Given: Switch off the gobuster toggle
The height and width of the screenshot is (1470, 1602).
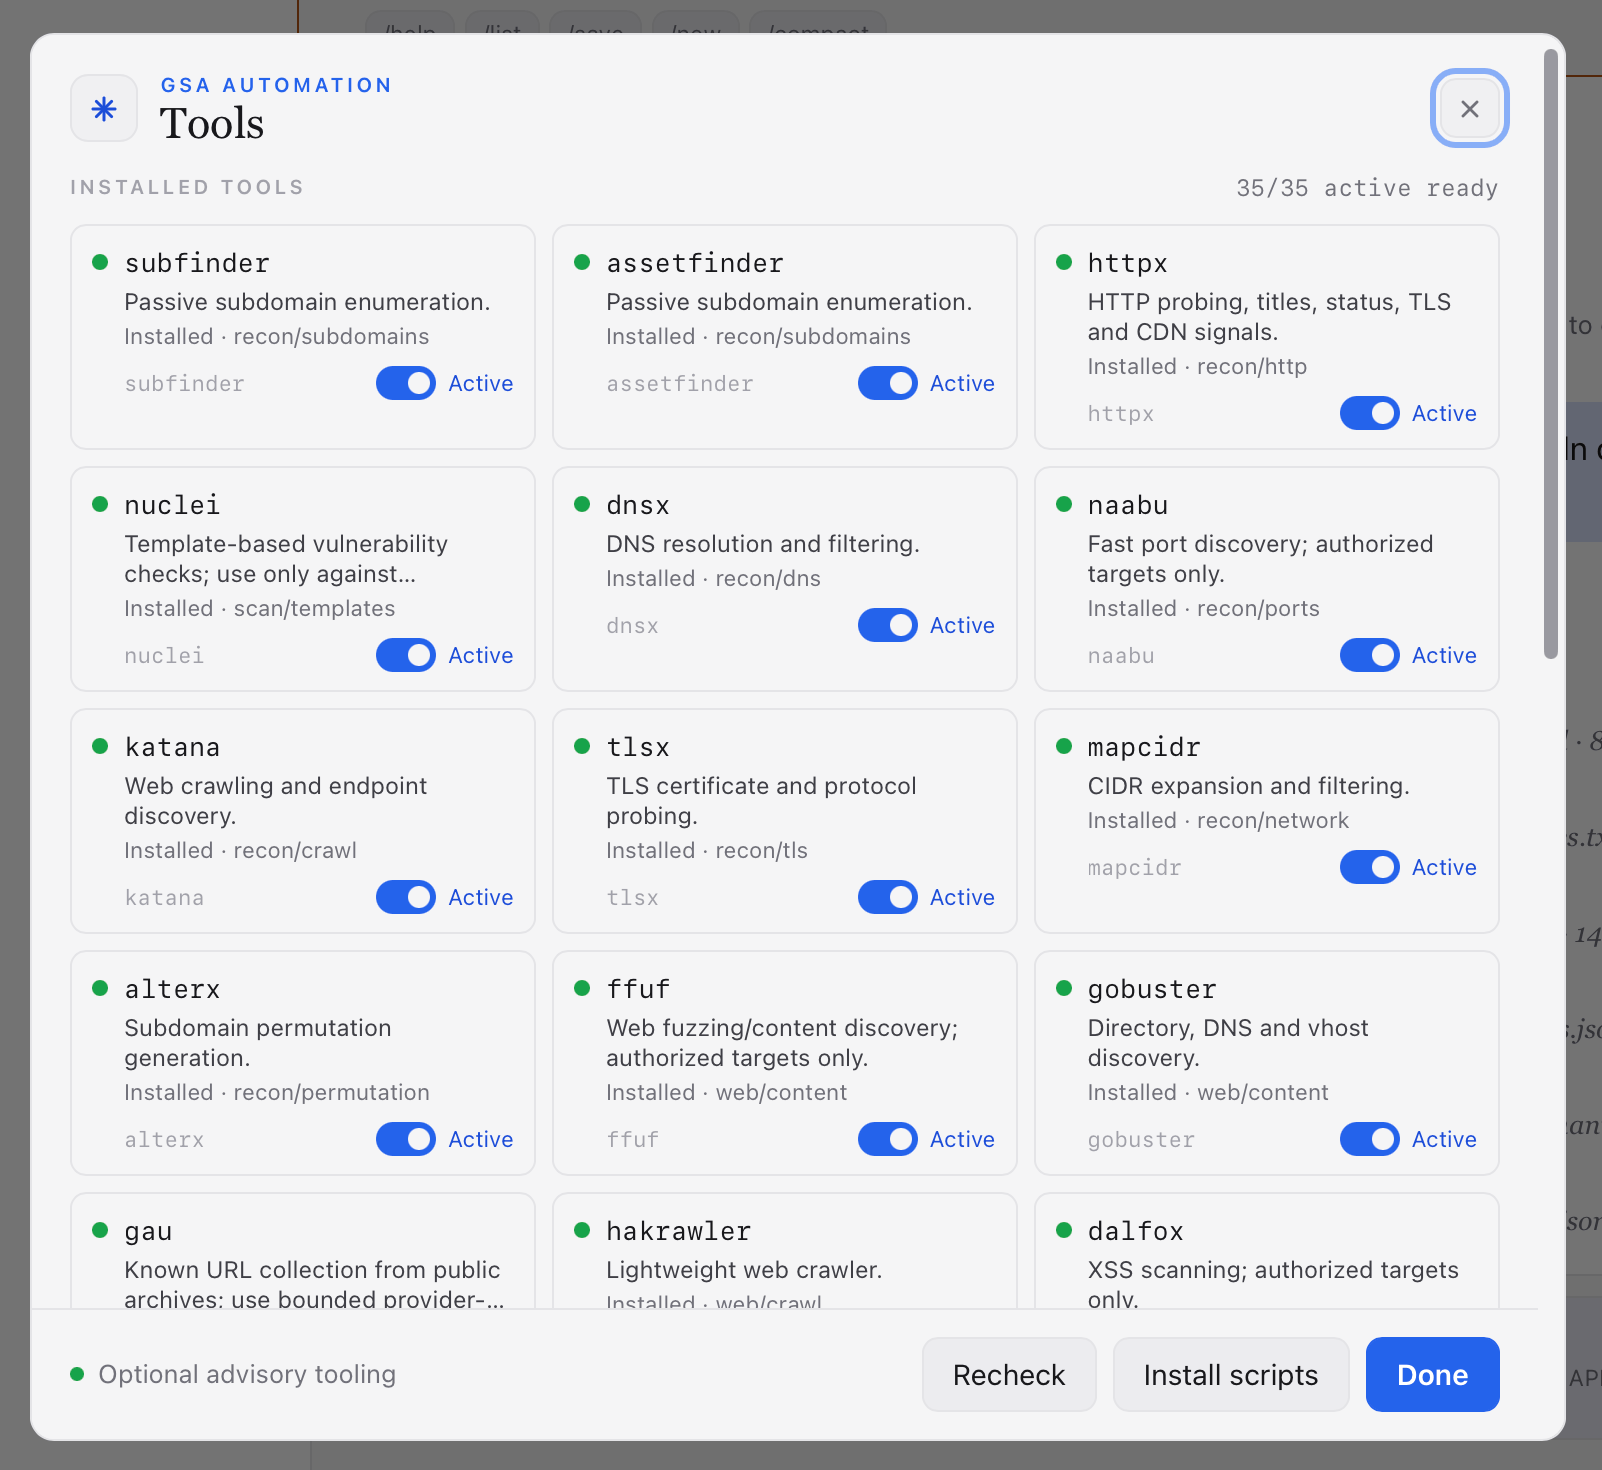Looking at the screenshot, I should [x=1370, y=1139].
